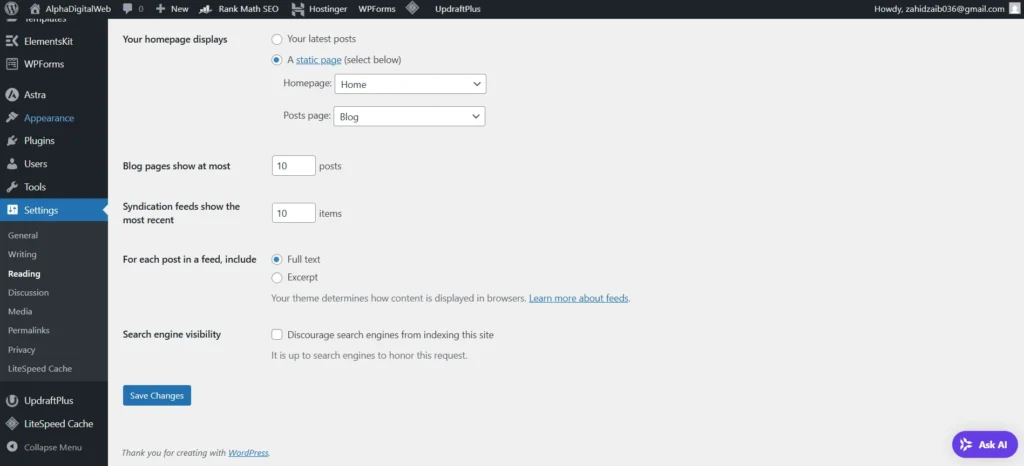Select Full text feed option
1024x466 pixels.
click(x=277, y=259)
